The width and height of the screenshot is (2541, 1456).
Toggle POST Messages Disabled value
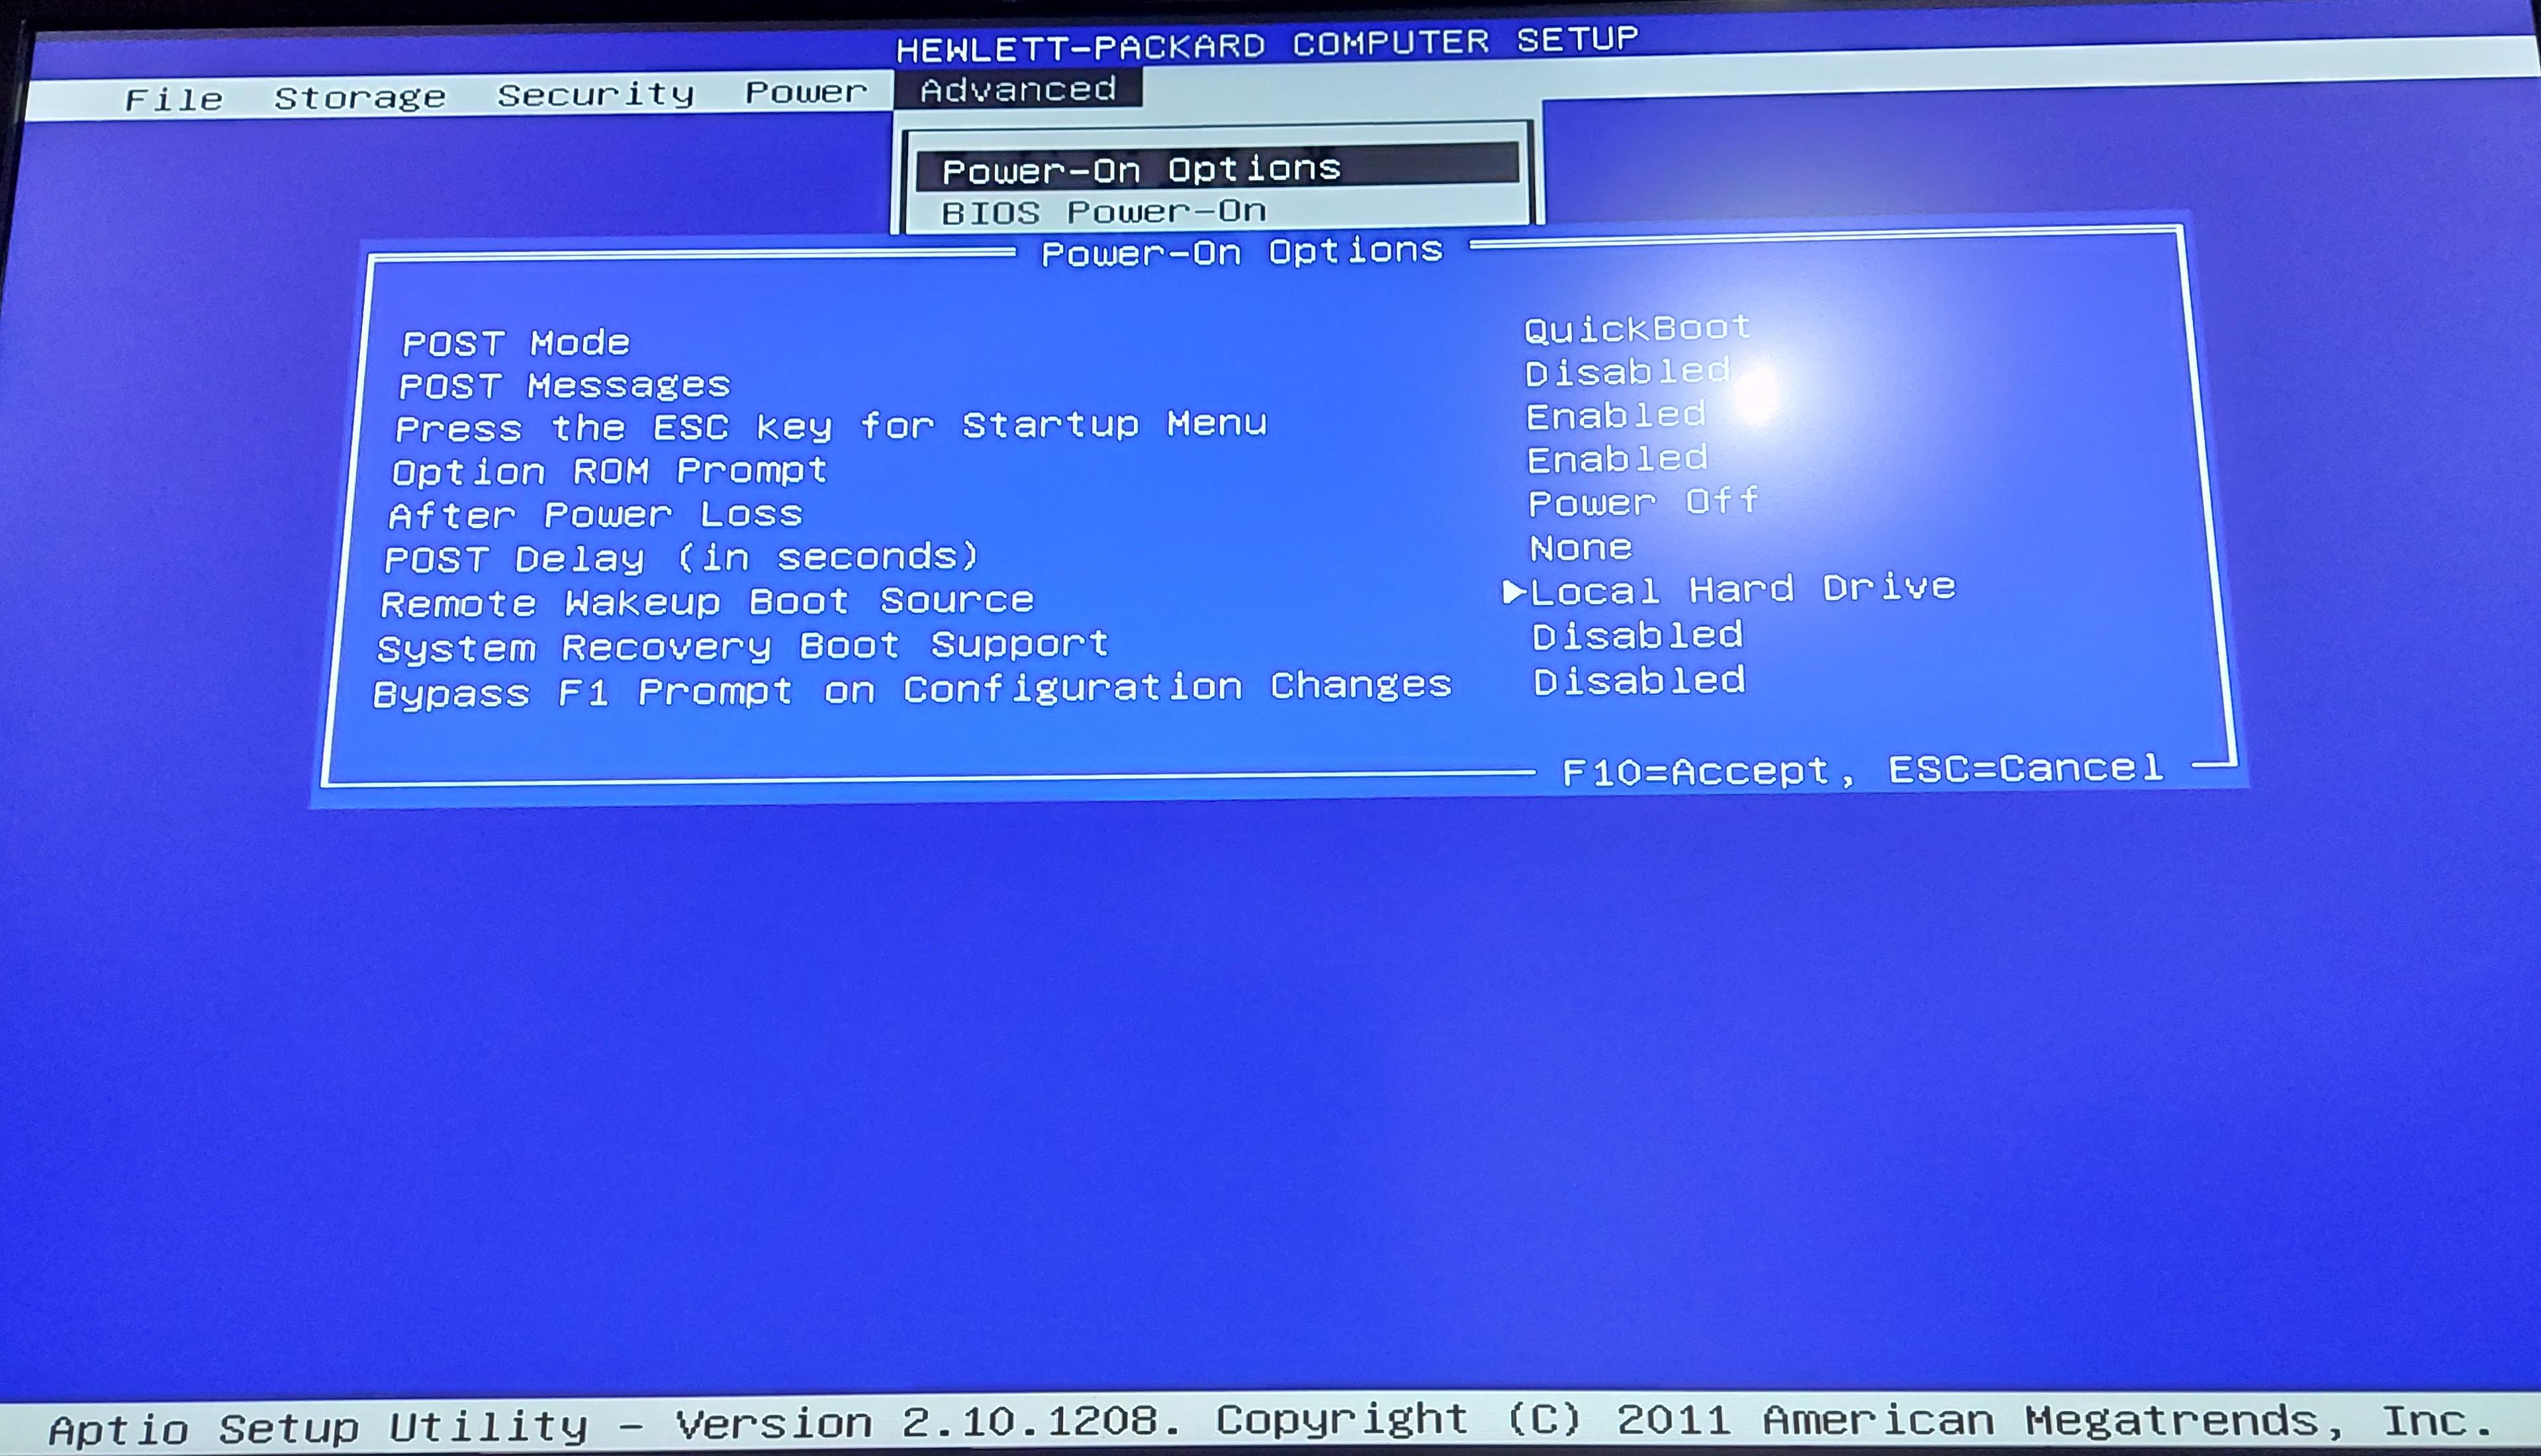[1628, 372]
